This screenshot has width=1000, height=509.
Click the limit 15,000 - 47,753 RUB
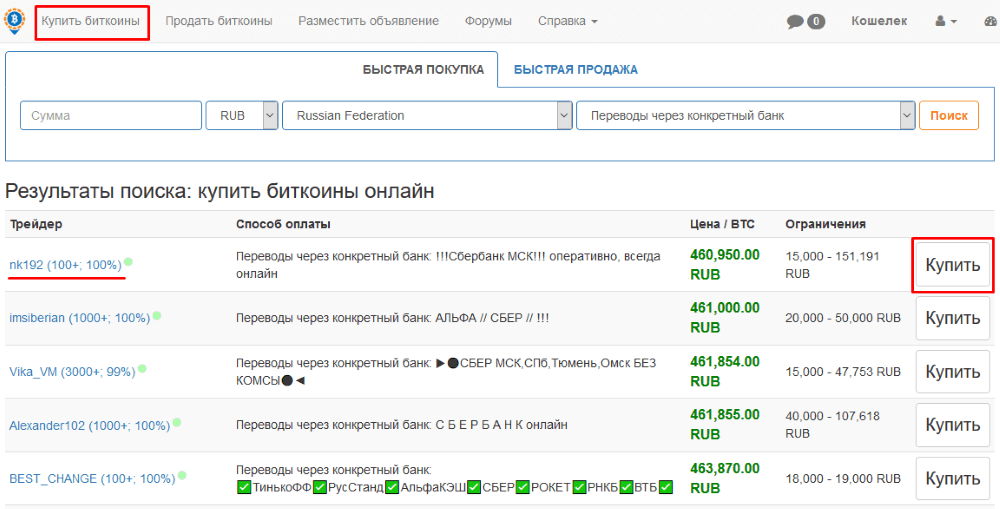click(843, 371)
